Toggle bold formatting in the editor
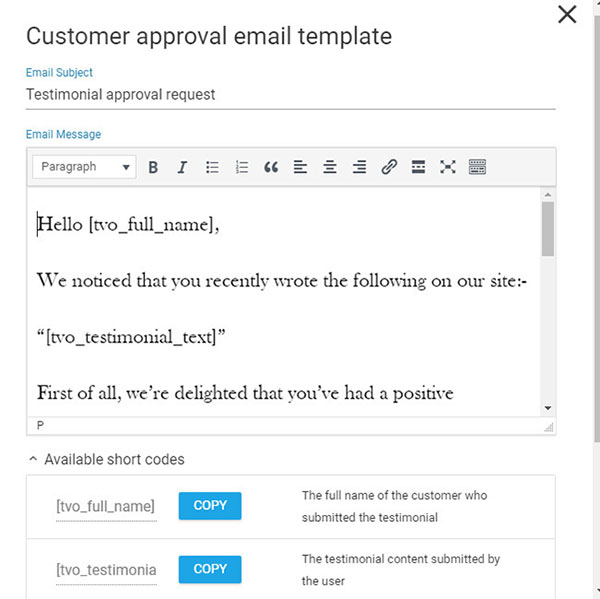Screen dimensions: 600x599 [153, 168]
